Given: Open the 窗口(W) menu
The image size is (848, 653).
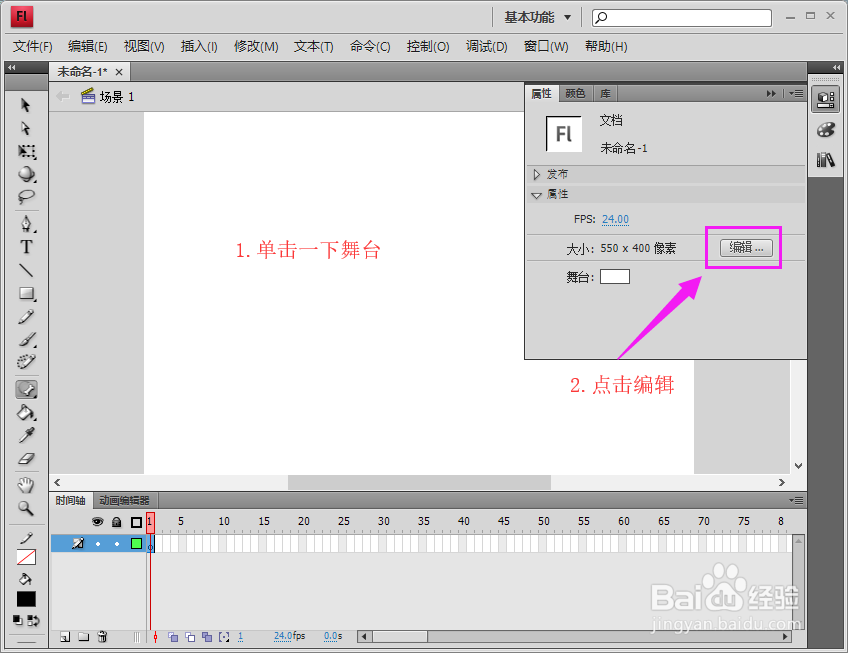Looking at the screenshot, I should point(546,47).
